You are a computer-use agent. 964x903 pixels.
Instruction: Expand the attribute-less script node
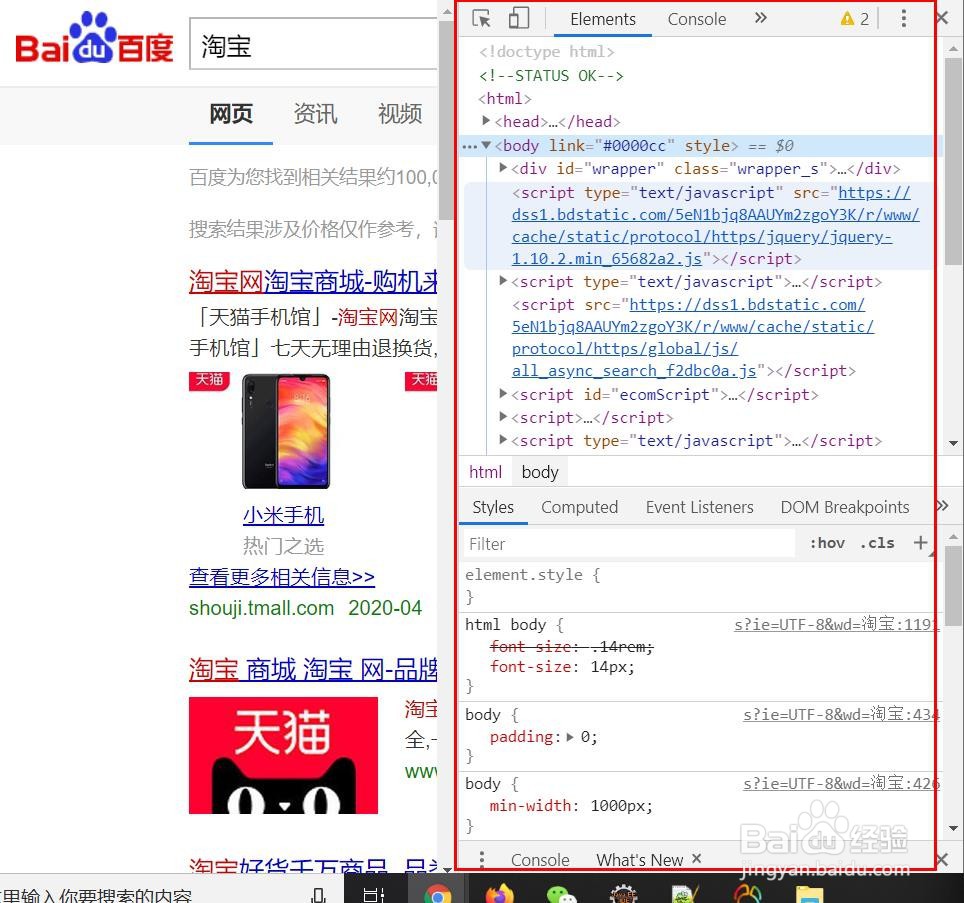pos(503,416)
